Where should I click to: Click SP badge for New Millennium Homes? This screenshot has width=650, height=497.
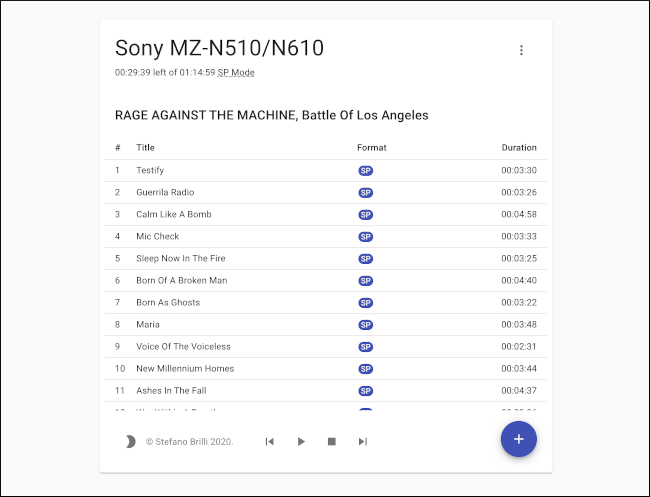366,369
